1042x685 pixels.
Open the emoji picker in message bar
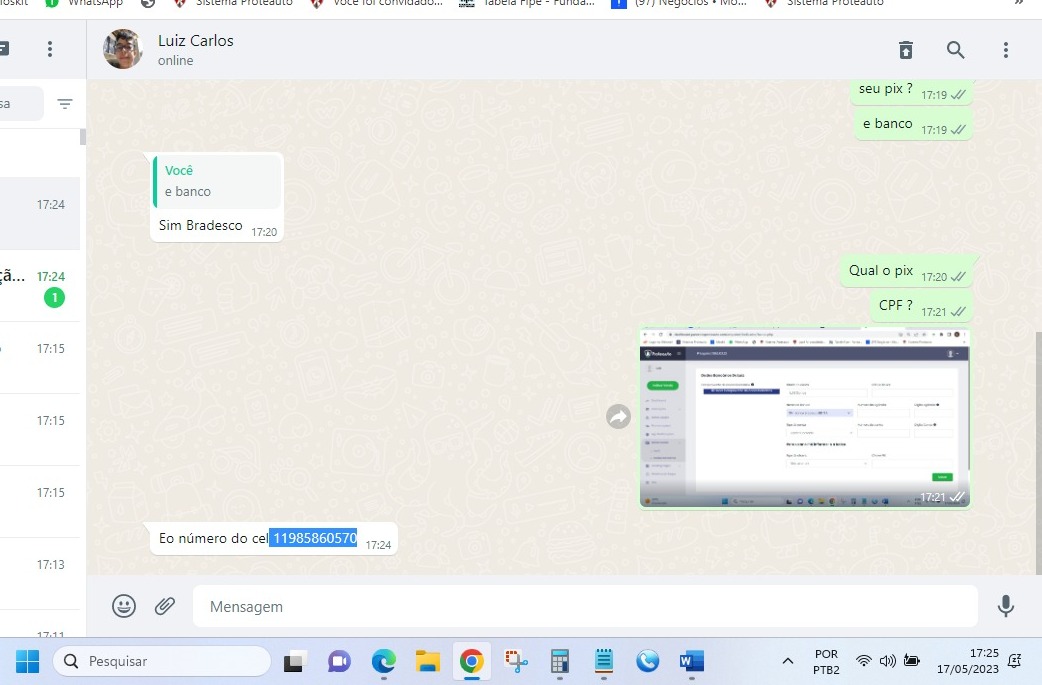pos(124,606)
